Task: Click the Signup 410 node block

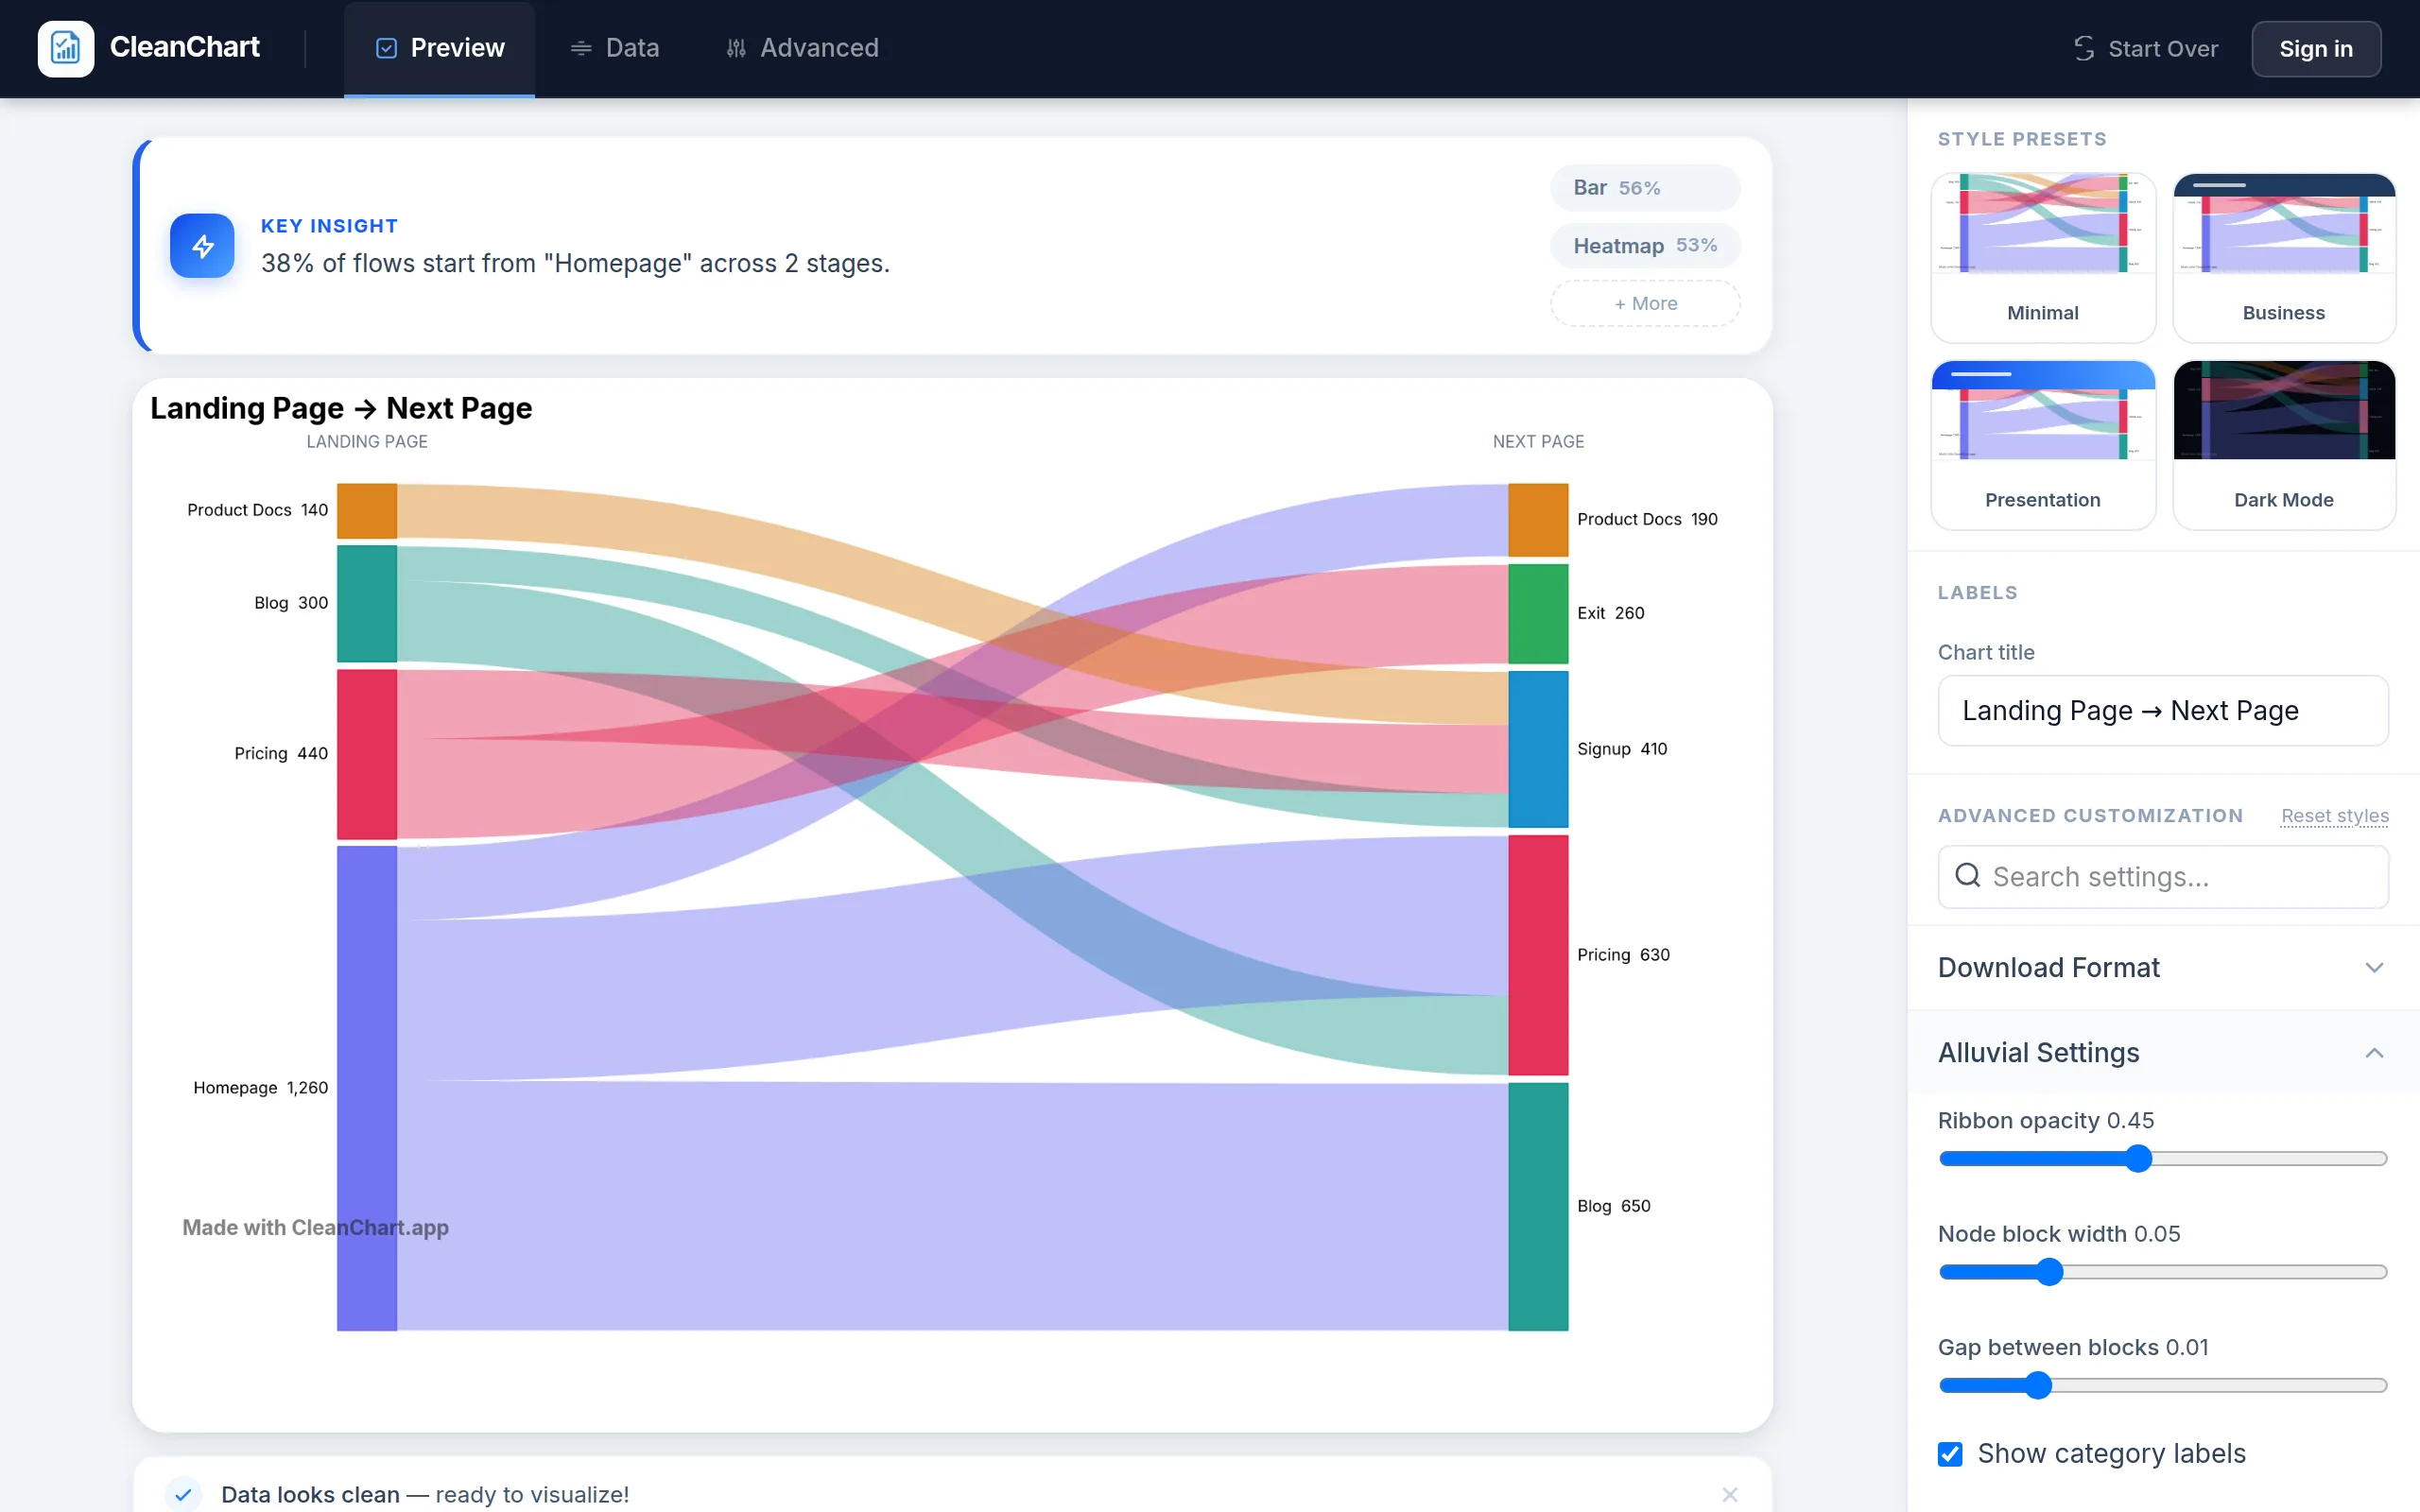Action: click(1538, 749)
